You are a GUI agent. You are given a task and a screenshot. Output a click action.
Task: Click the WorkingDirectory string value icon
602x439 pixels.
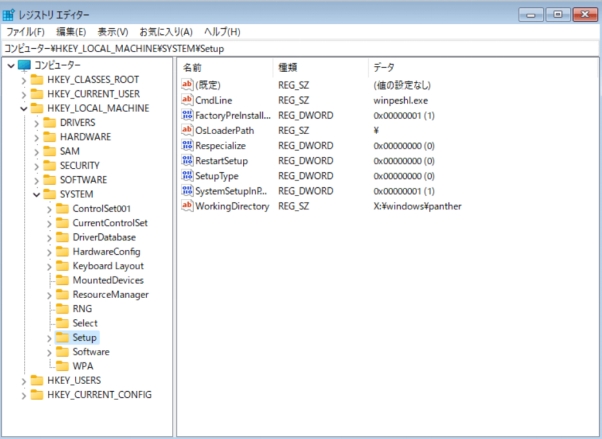point(187,206)
